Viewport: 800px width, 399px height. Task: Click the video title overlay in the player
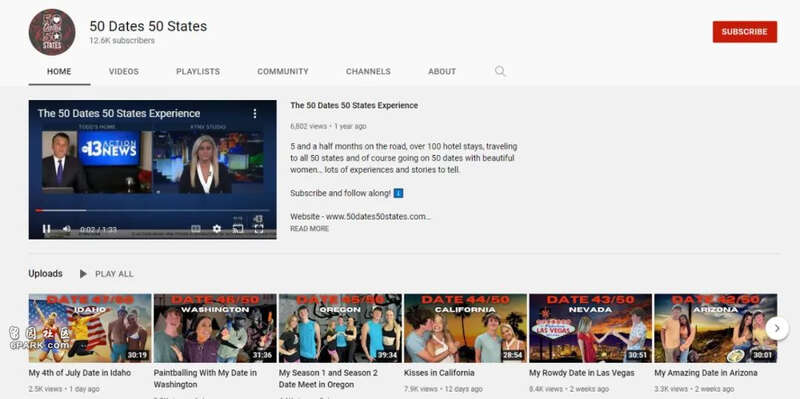[119, 113]
